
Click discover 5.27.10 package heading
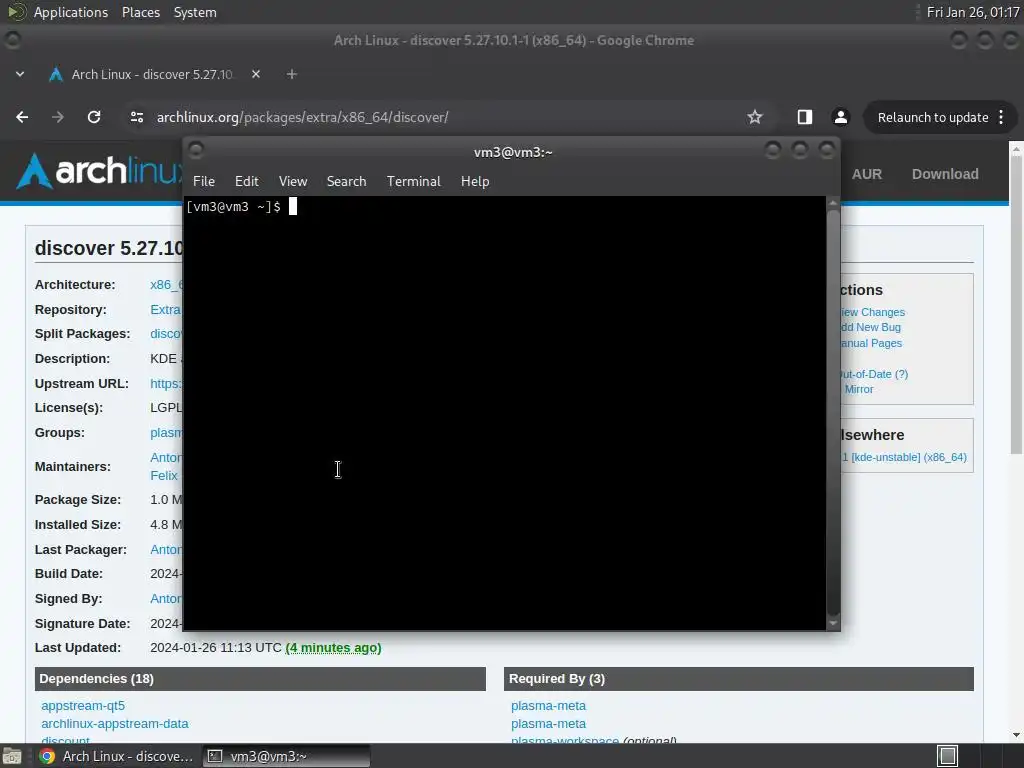click(x=109, y=248)
